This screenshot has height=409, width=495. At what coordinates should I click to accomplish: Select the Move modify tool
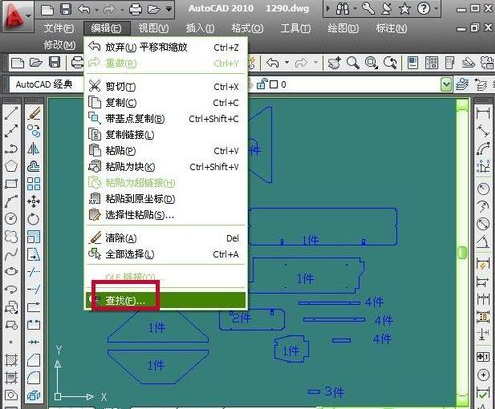34,201
